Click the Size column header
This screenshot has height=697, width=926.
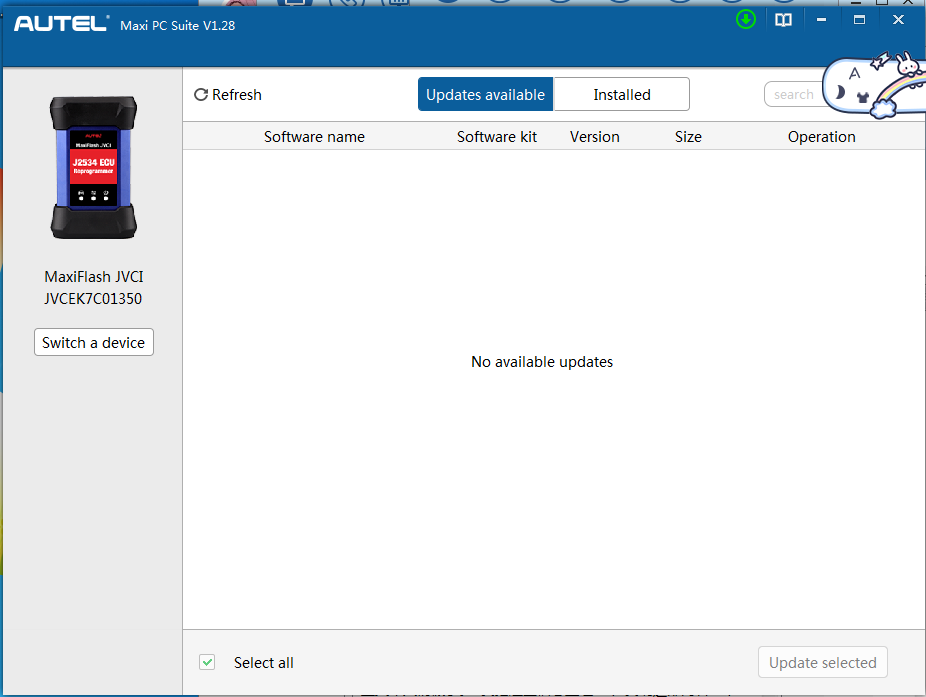689,136
